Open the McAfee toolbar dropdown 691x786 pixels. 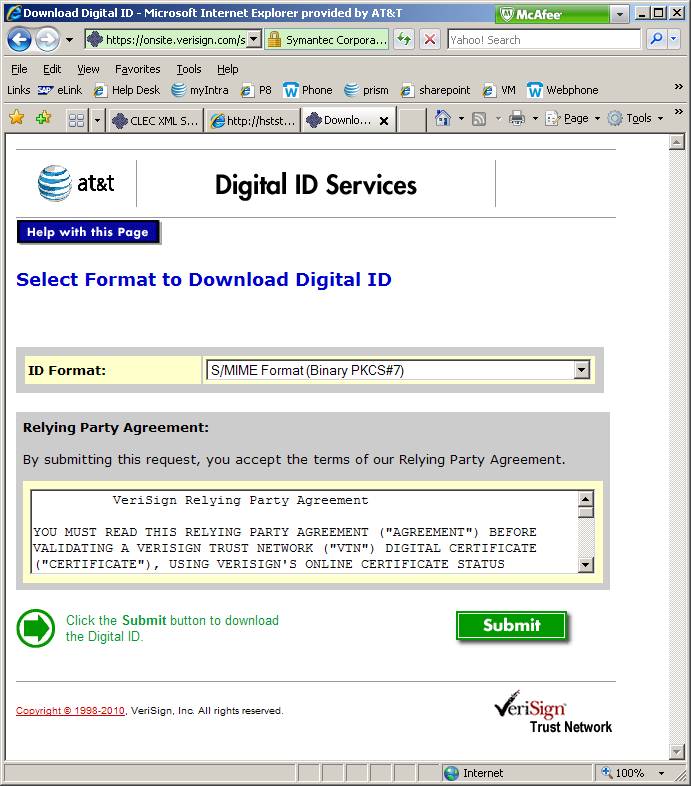pyautogui.click(x=620, y=14)
